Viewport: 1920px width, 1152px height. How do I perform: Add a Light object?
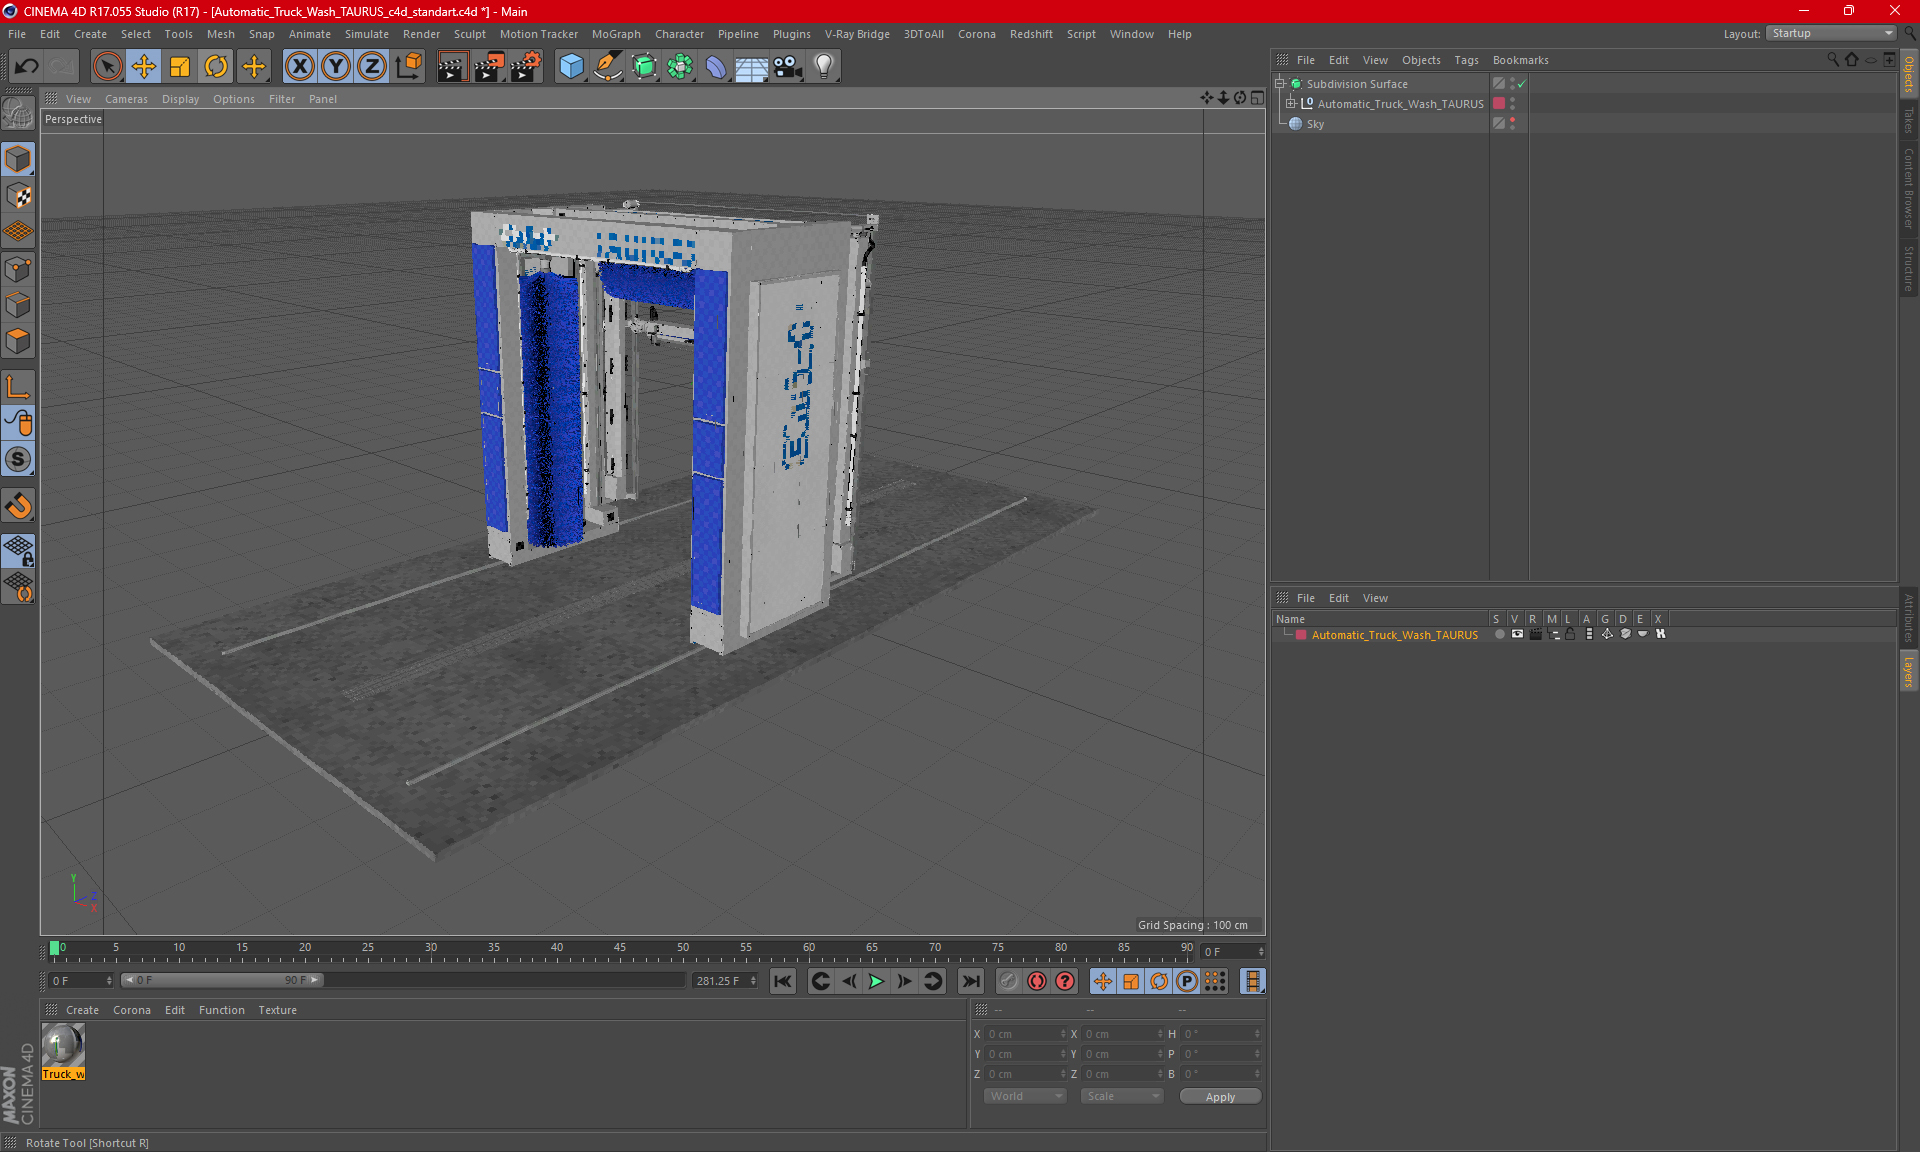tap(824, 67)
